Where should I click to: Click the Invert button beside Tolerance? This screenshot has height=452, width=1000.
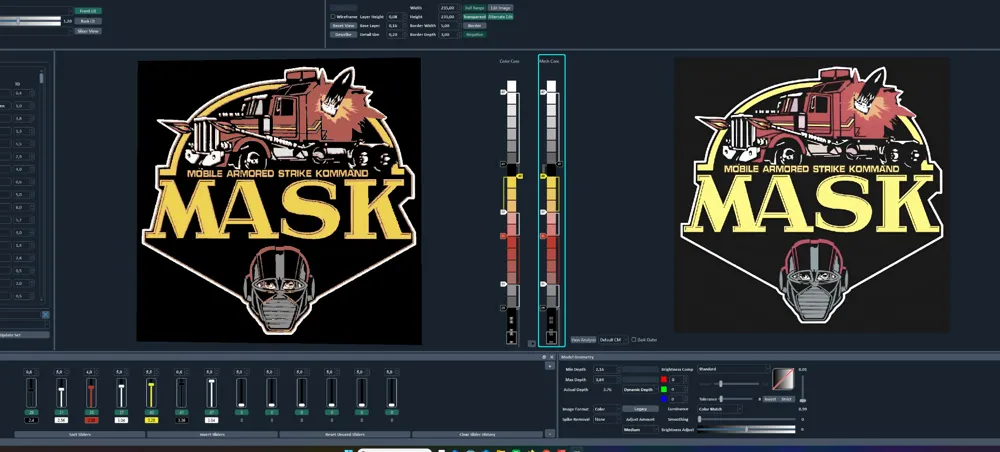pos(770,399)
